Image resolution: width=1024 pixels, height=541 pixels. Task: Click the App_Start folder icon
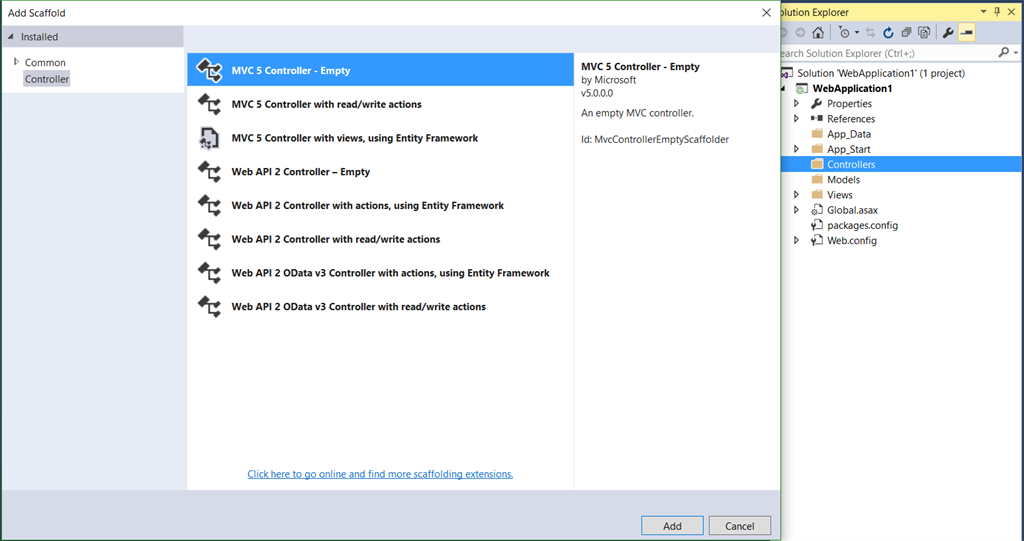pos(817,148)
